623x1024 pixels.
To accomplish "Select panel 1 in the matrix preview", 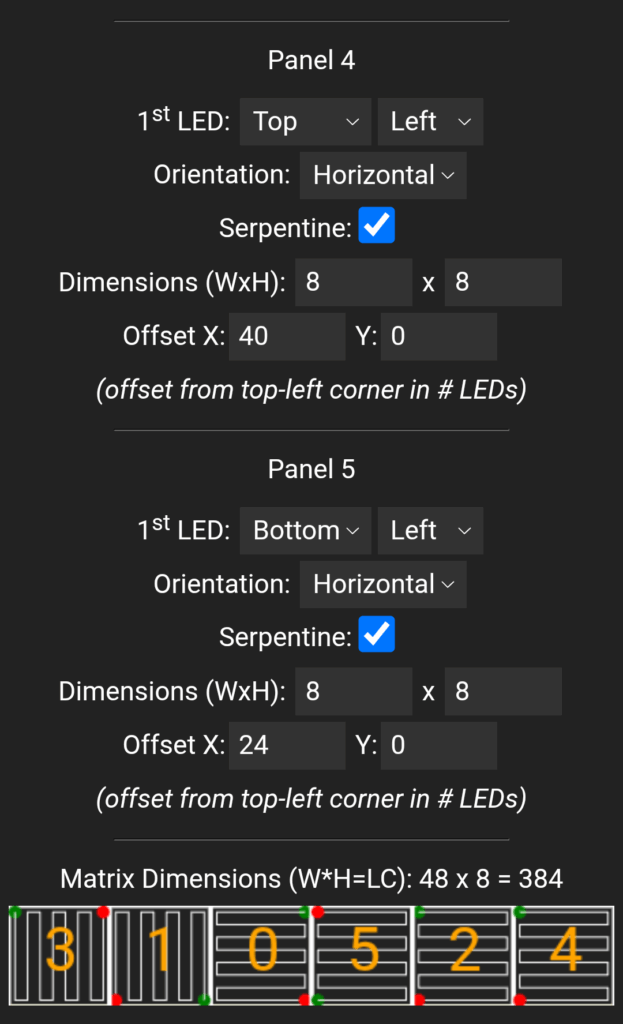I will 161,955.
